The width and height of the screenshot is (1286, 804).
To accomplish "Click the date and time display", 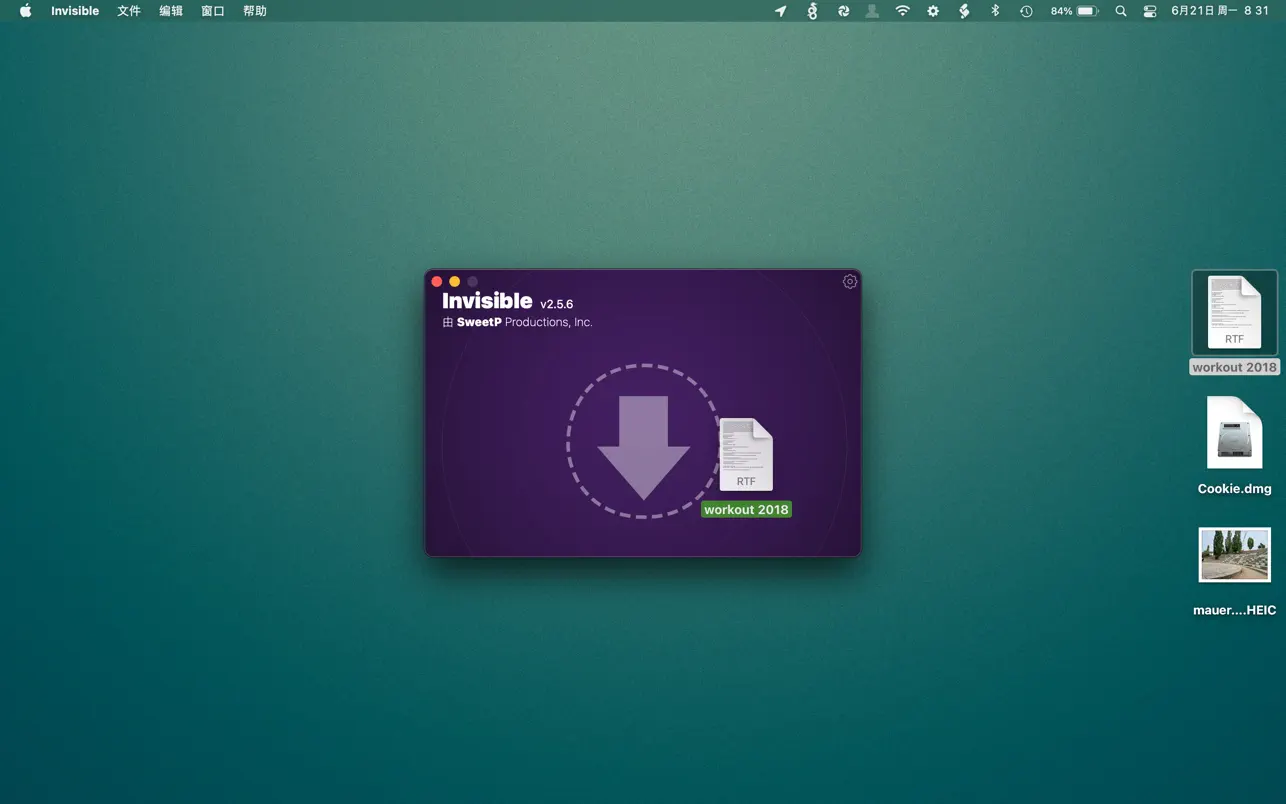I will [x=1220, y=11].
